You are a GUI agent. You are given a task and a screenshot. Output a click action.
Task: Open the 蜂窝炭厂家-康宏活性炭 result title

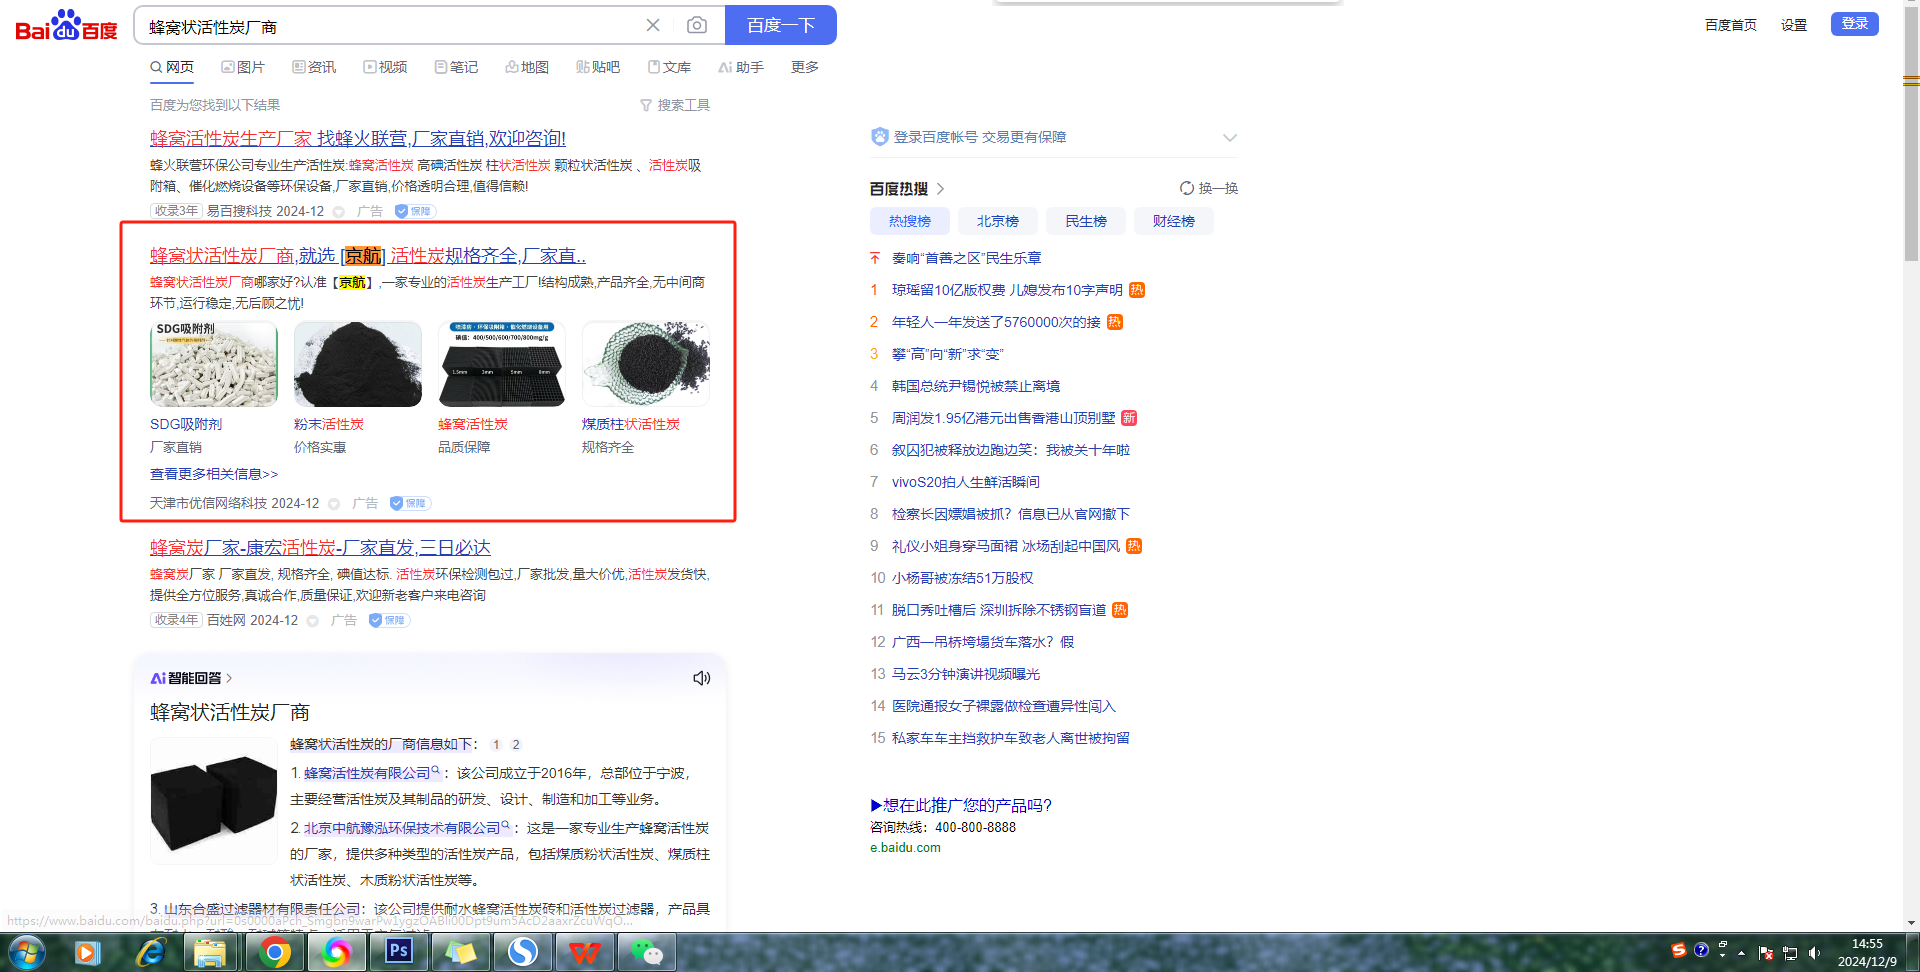pos(320,547)
